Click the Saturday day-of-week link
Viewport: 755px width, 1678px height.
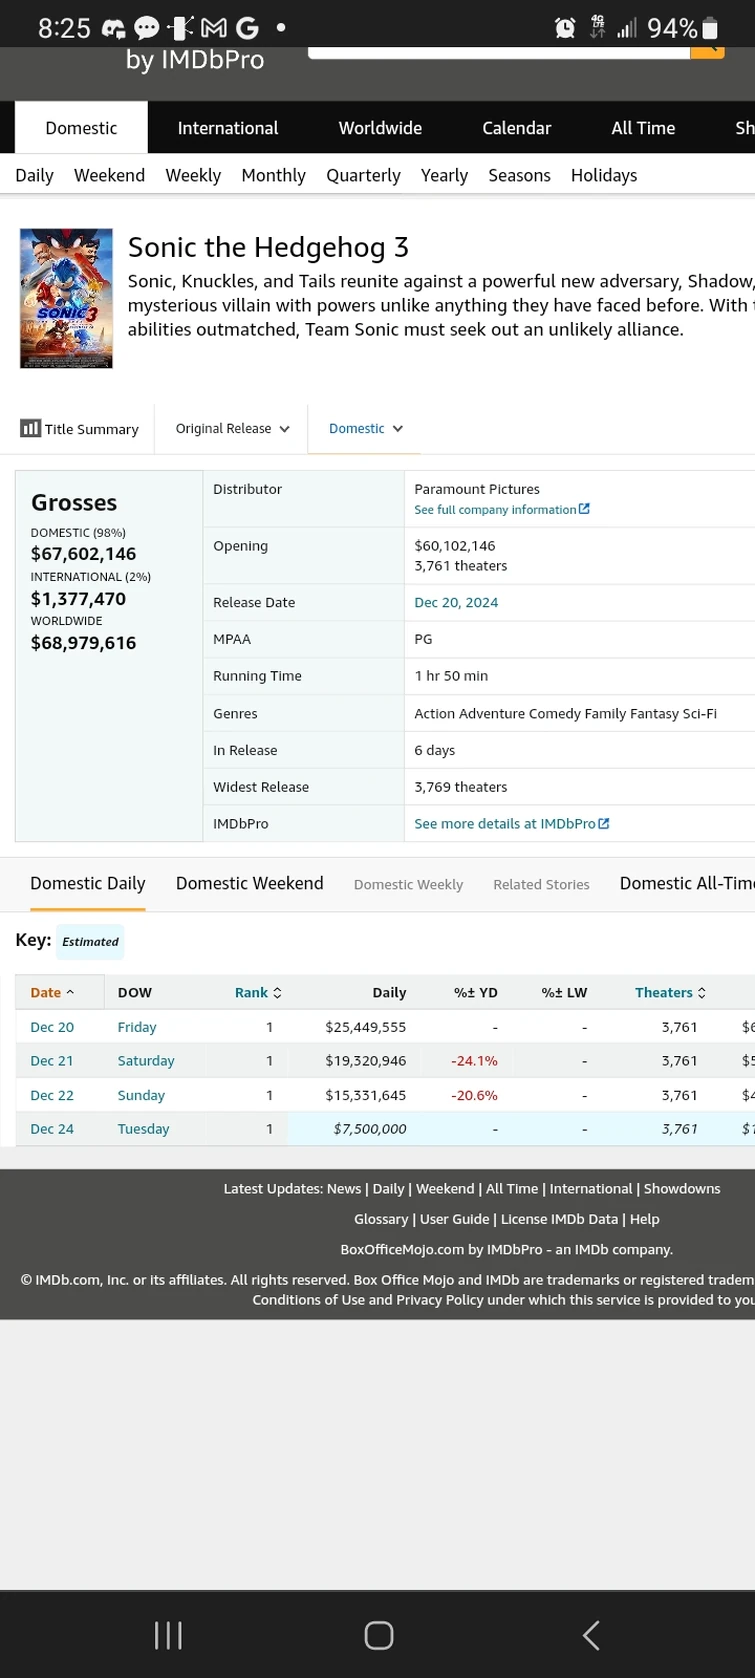point(146,1061)
